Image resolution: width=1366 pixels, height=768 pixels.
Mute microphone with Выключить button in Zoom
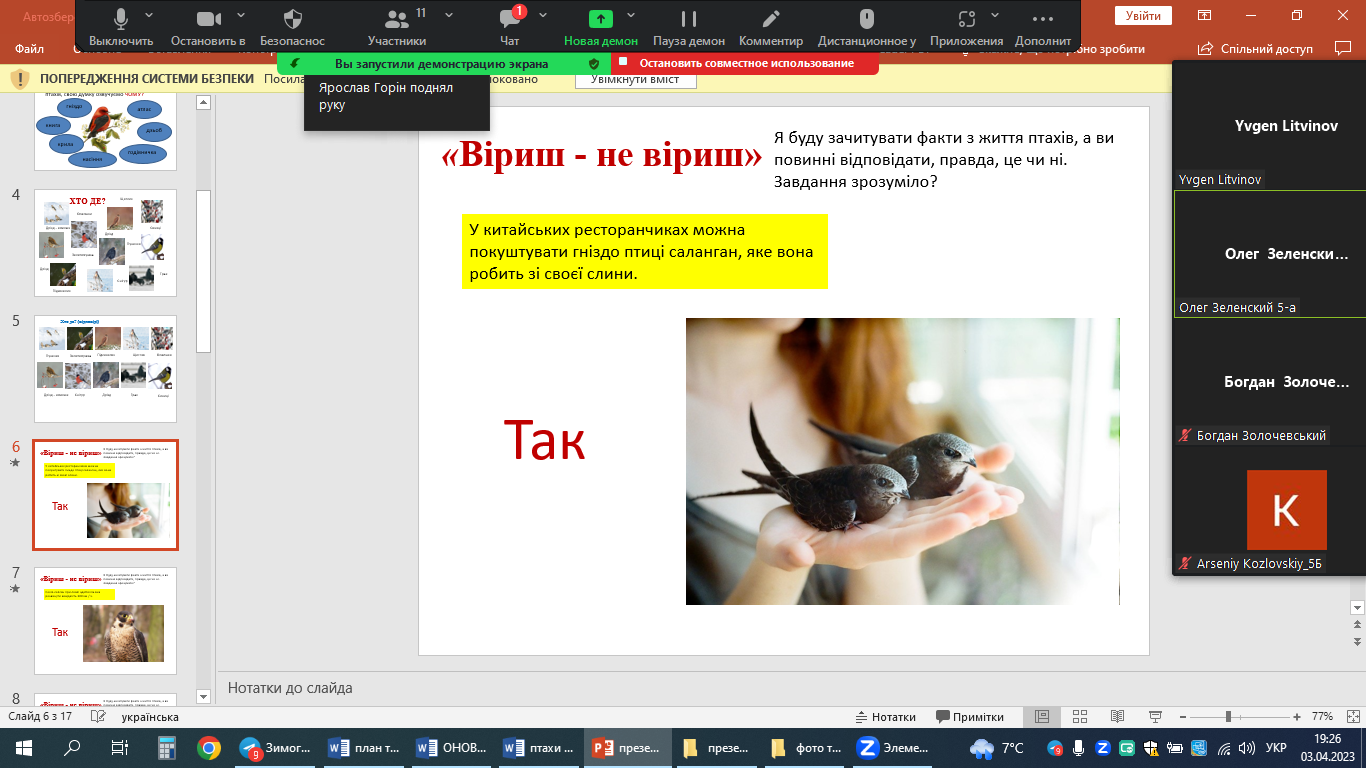[x=121, y=27]
